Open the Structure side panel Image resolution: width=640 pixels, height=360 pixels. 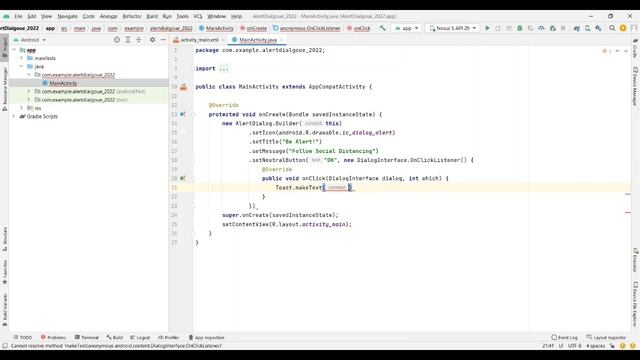[x=4, y=239]
